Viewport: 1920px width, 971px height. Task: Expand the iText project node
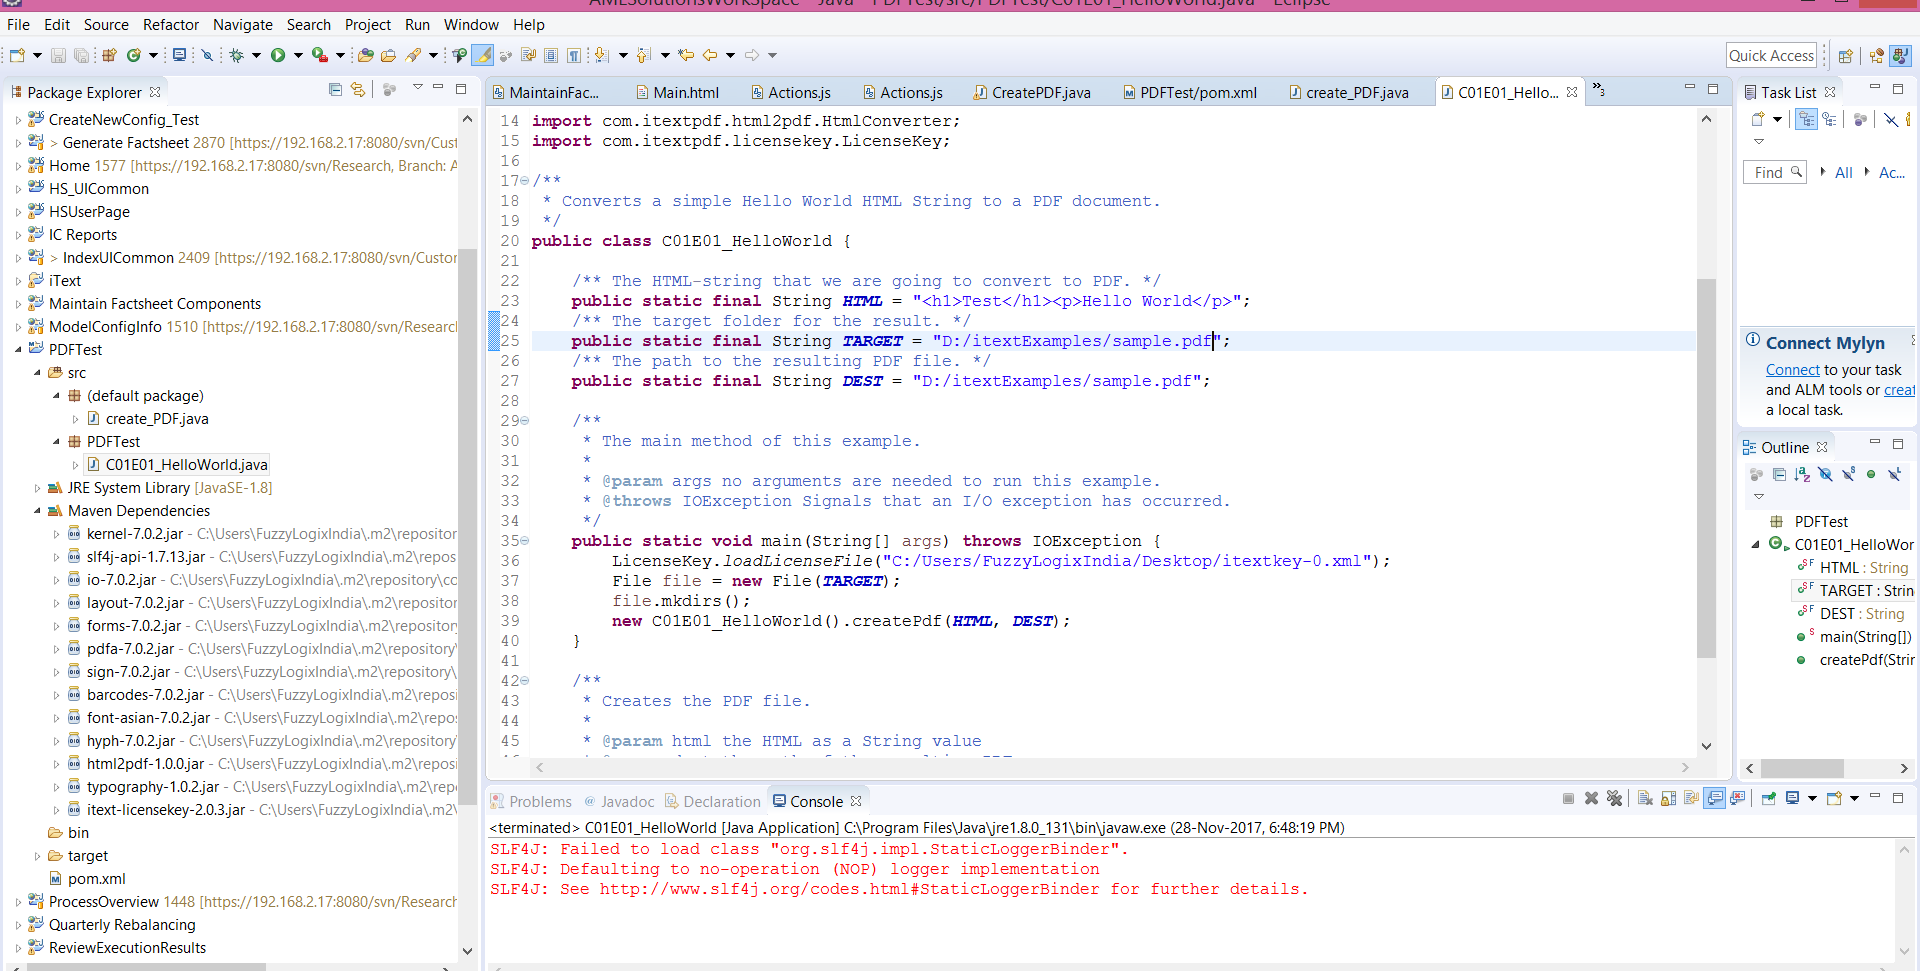point(18,281)
